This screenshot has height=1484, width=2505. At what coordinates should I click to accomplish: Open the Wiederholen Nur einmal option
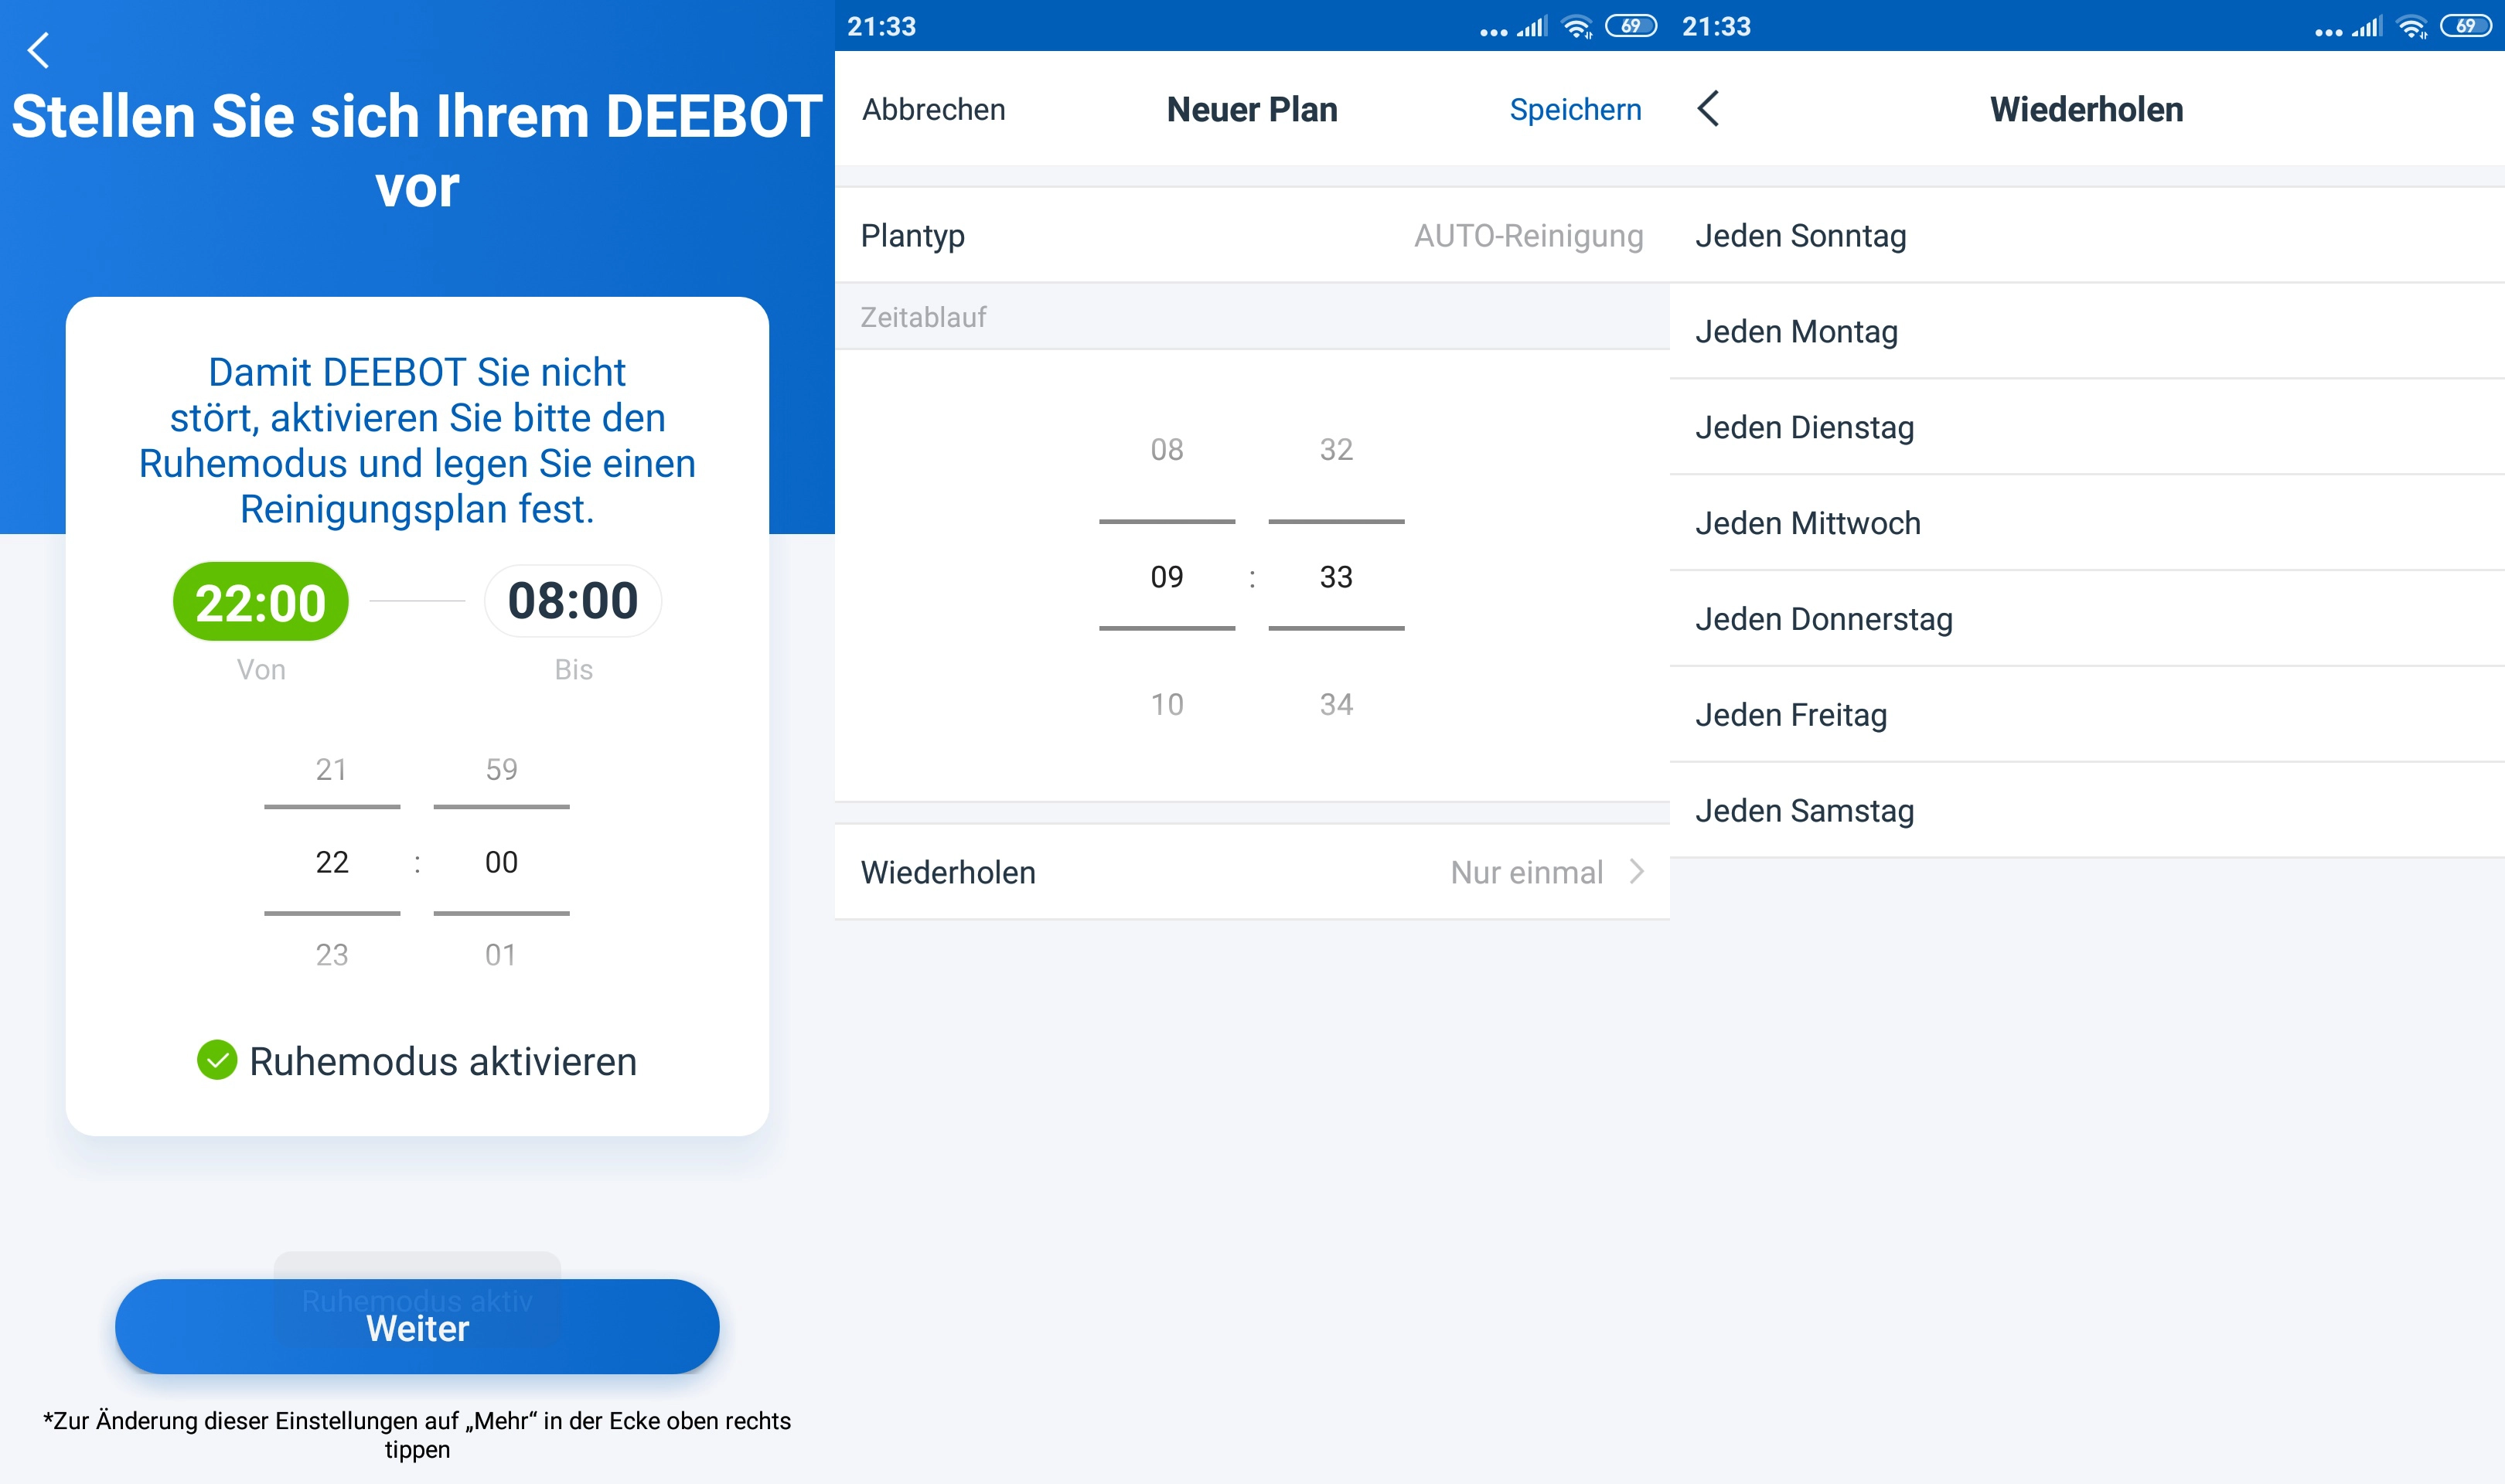coord(1252,872)
